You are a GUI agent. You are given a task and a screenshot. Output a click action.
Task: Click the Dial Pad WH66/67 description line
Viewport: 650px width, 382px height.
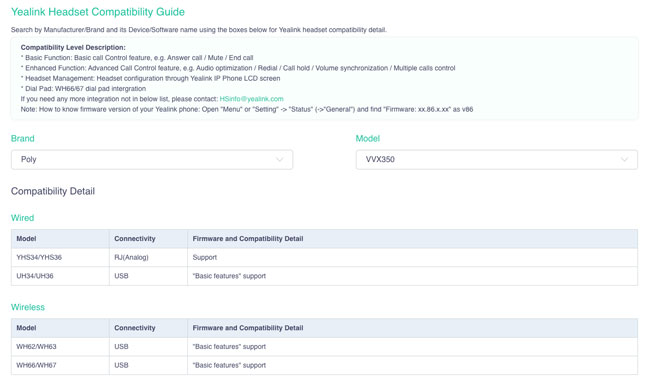pos(83,89)
